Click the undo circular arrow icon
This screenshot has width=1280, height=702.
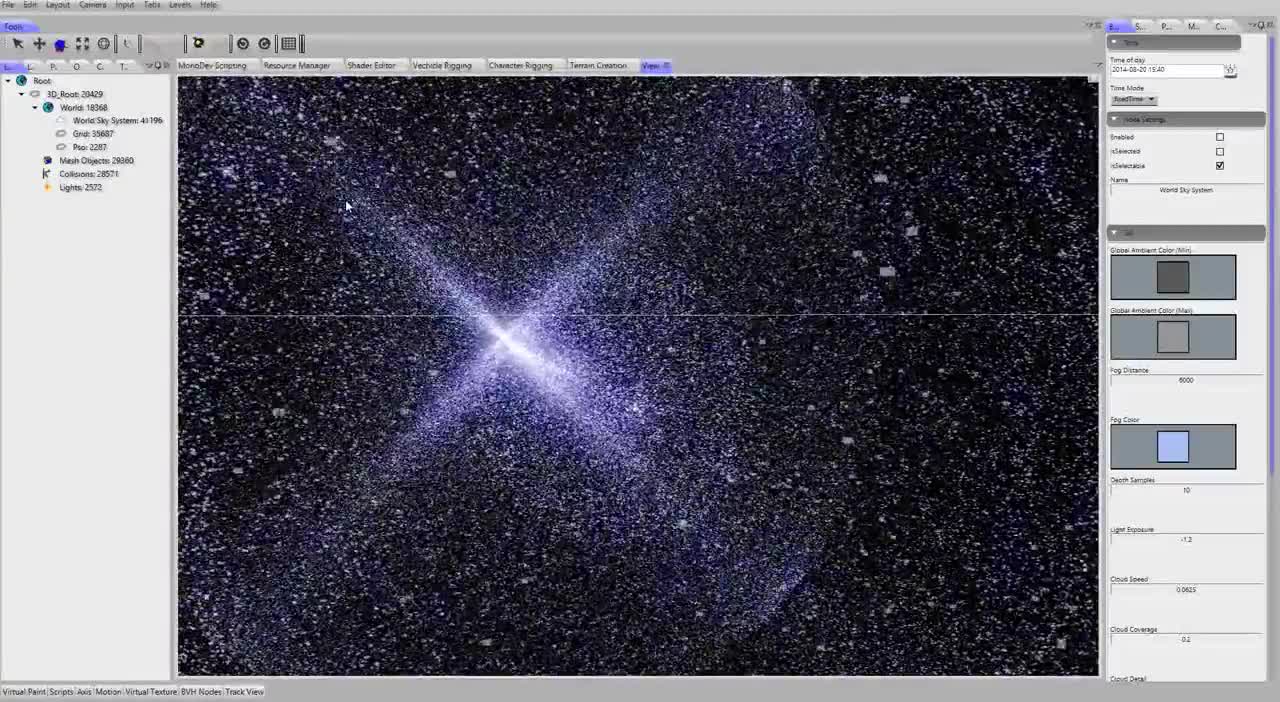point(242,44)
